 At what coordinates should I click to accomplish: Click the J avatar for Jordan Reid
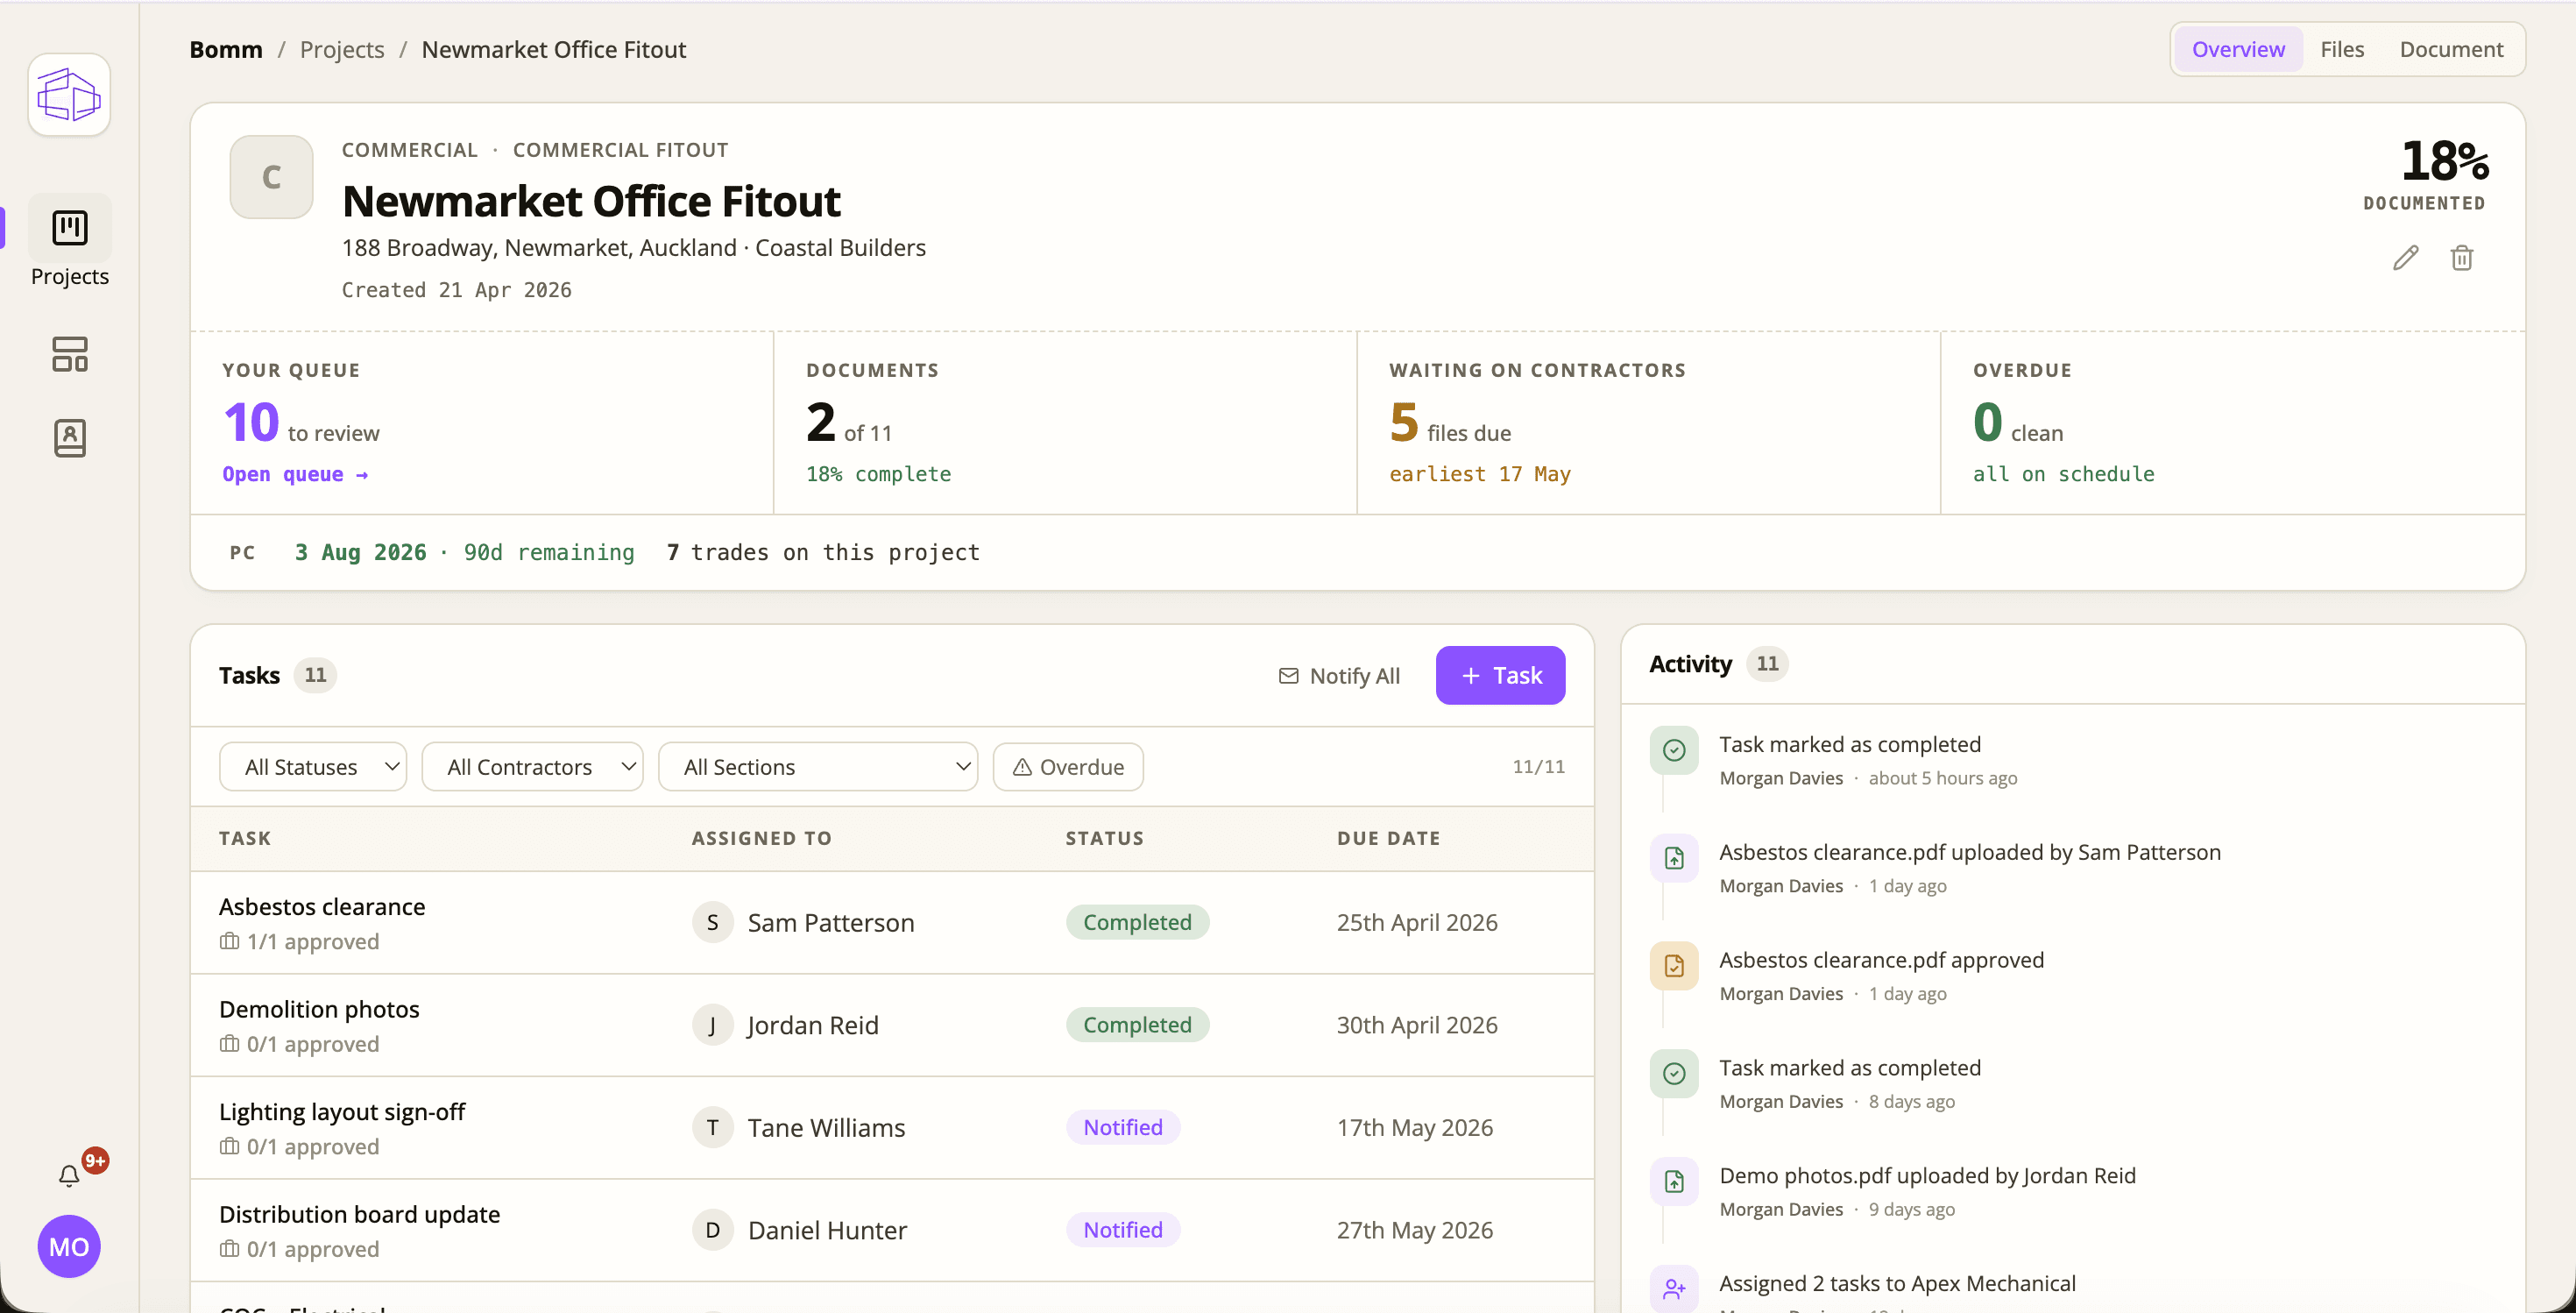point(713,1025)
